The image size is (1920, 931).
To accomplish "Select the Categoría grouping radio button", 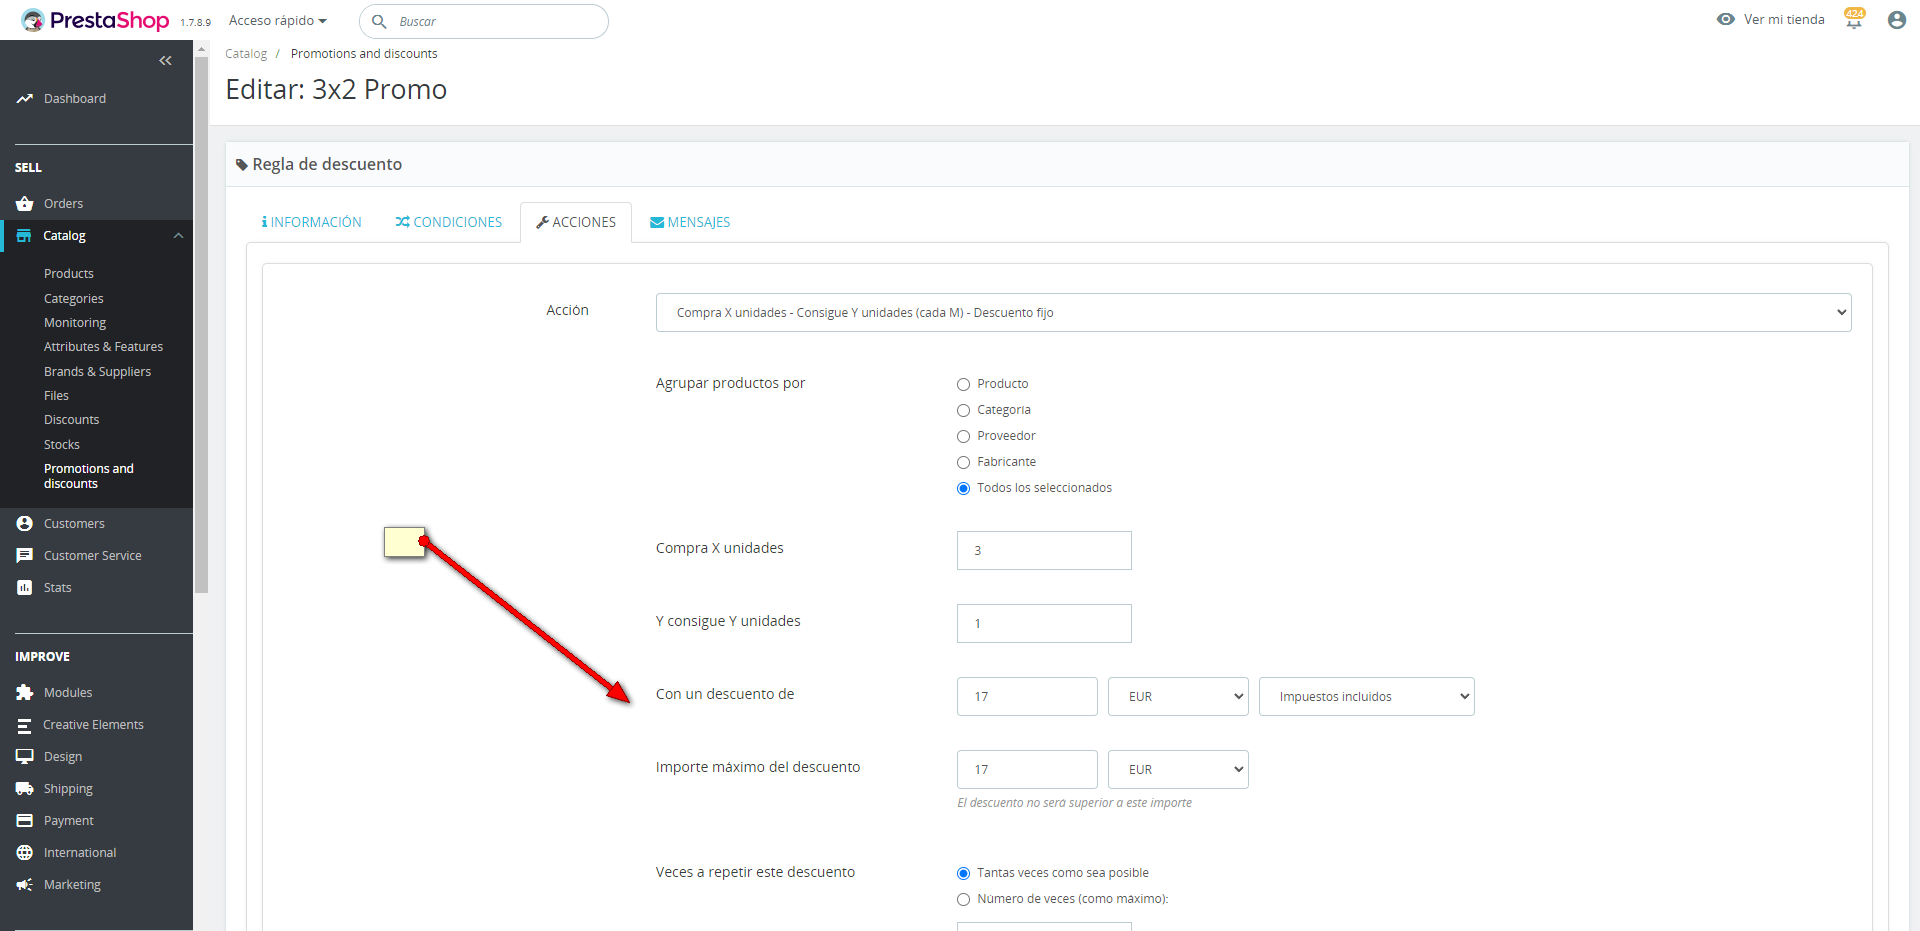I will point(964,410).
